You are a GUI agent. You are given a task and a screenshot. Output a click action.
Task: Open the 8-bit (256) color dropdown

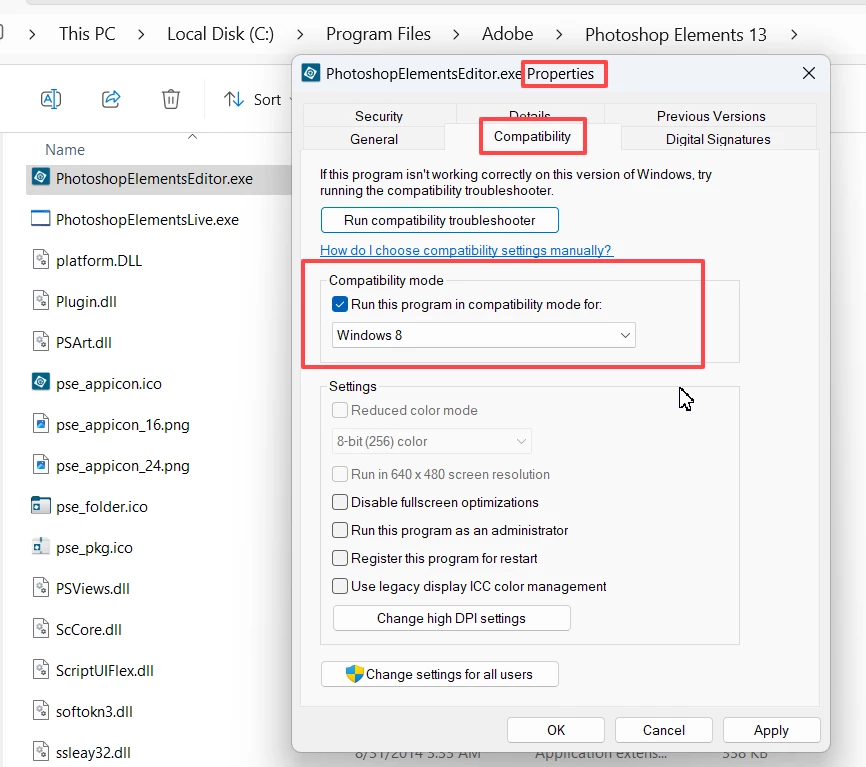431,441
